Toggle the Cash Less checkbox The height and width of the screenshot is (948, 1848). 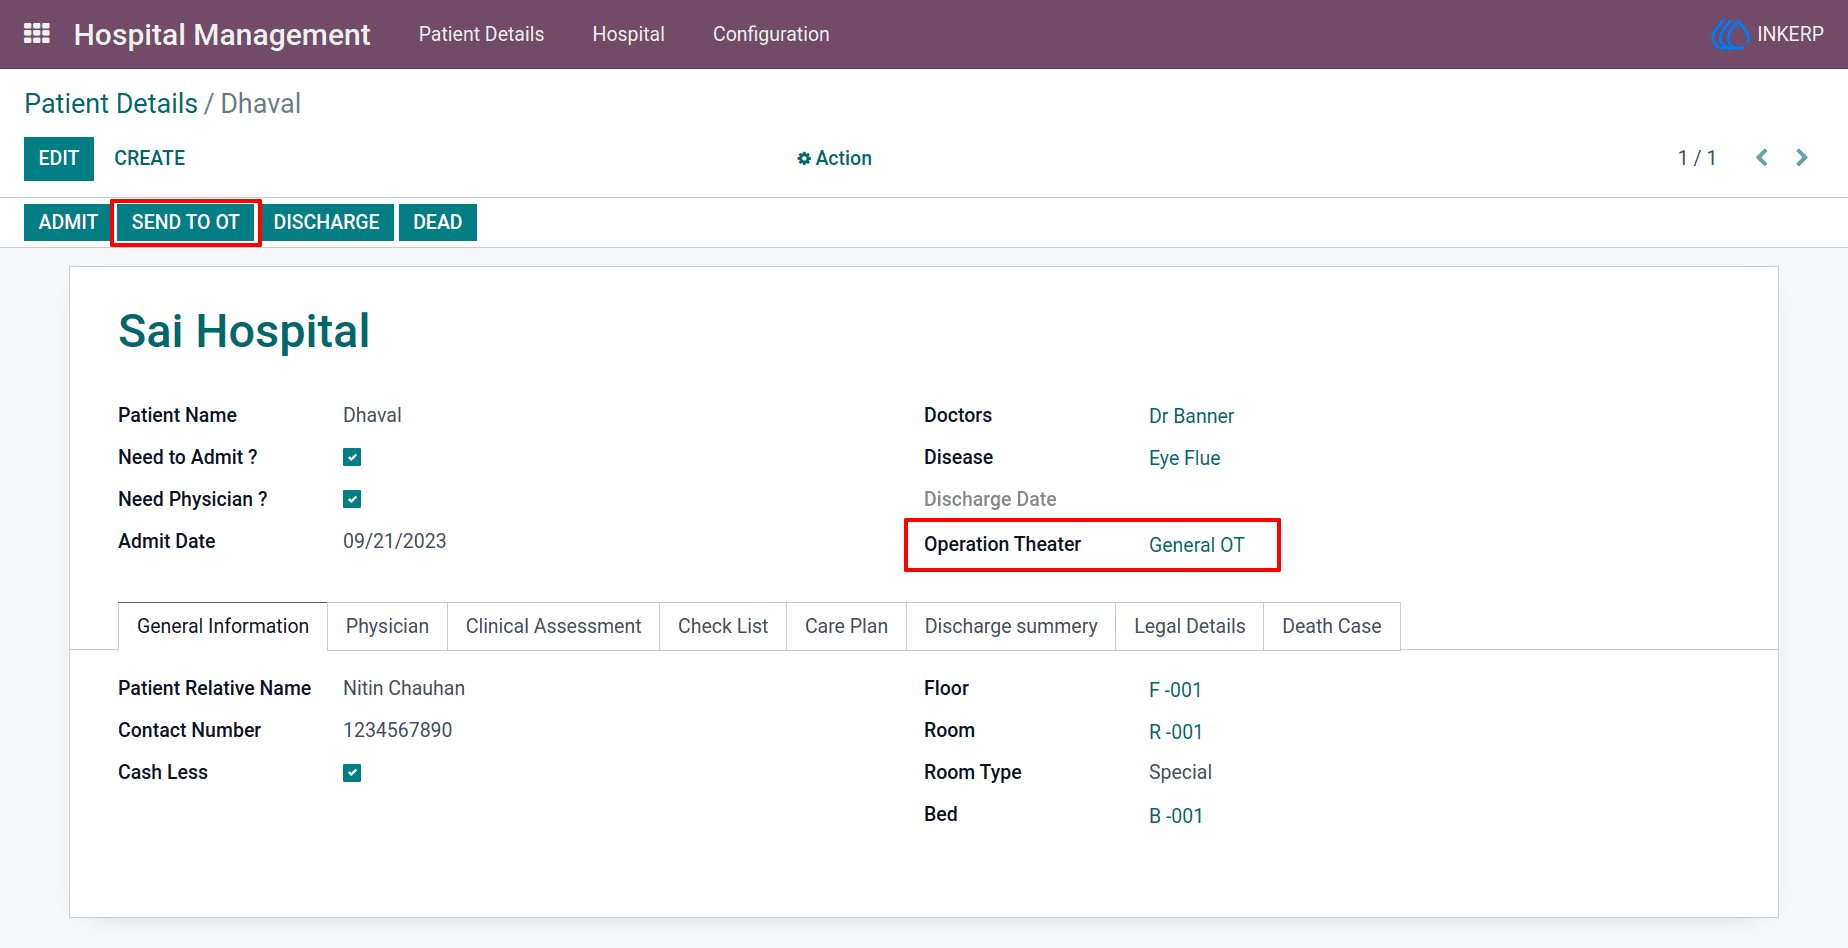click(x=352, y=773)
